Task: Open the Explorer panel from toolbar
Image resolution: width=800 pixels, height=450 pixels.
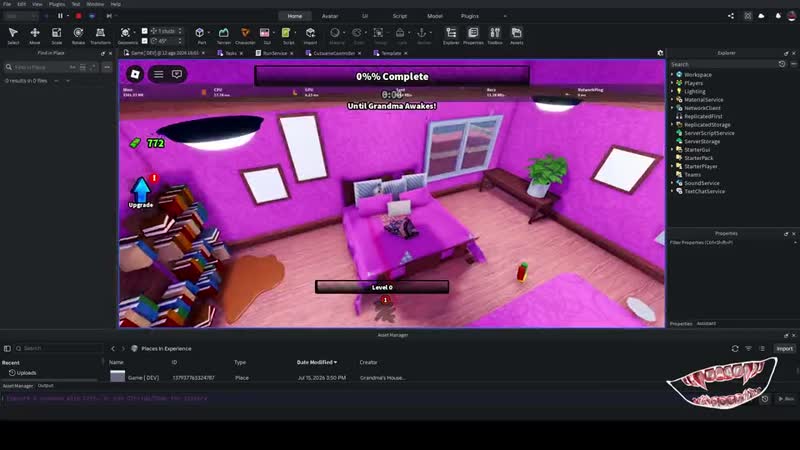Action: (451, 34)
